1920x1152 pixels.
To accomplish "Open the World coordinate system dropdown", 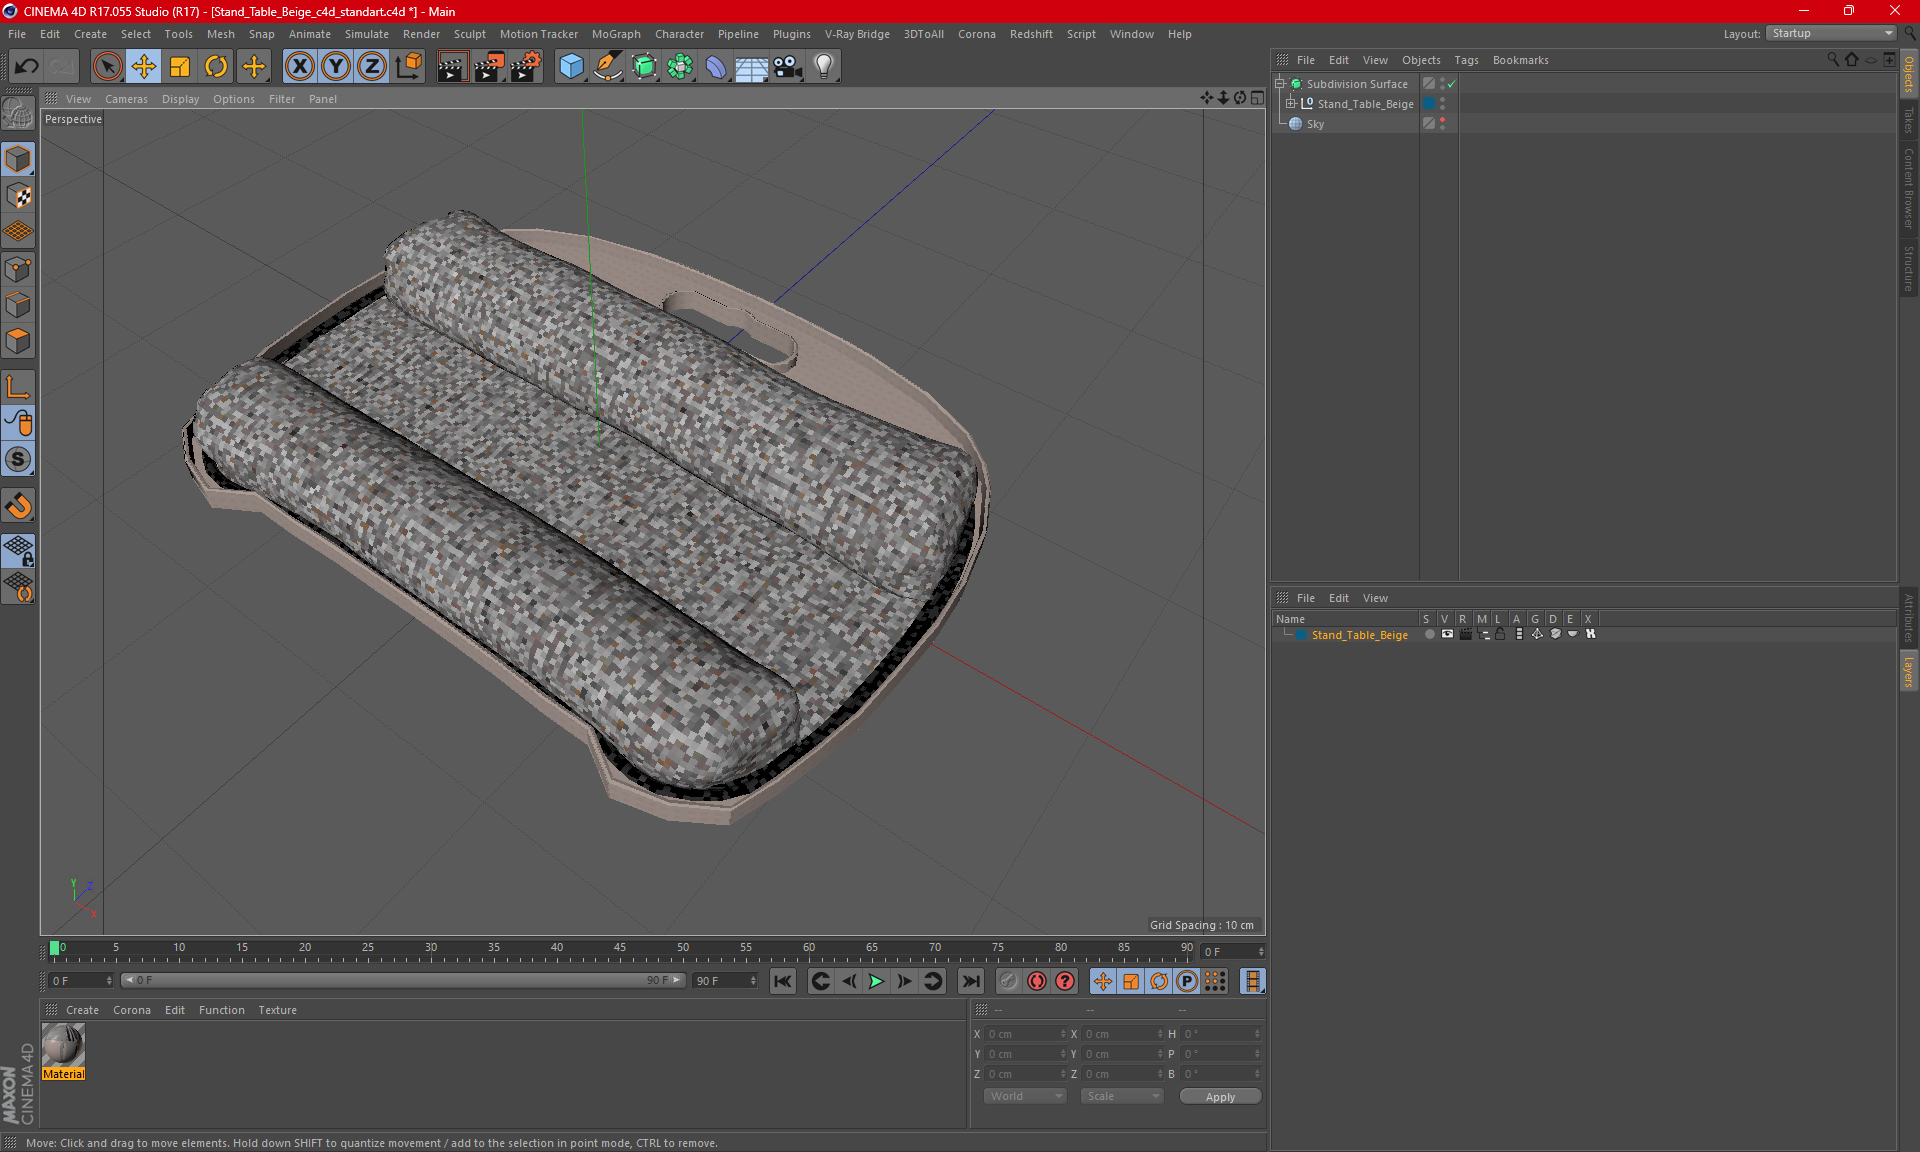I will click(1025, 1096).
